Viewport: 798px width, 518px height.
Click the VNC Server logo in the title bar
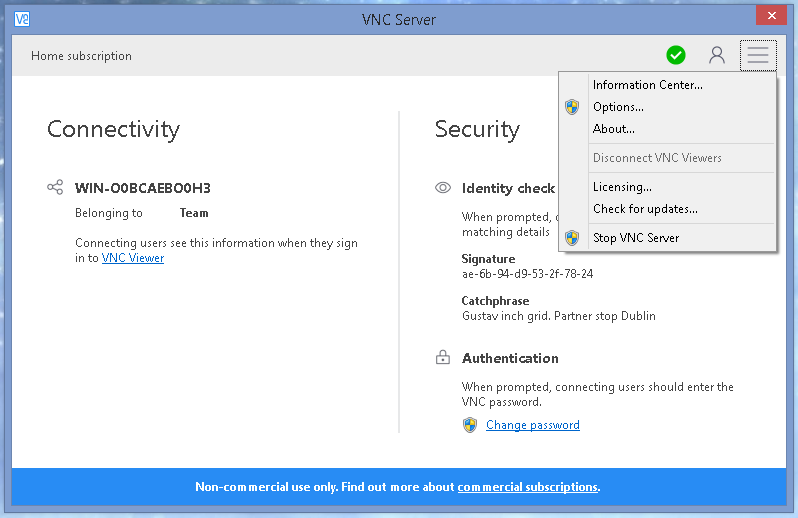[22, 19]
